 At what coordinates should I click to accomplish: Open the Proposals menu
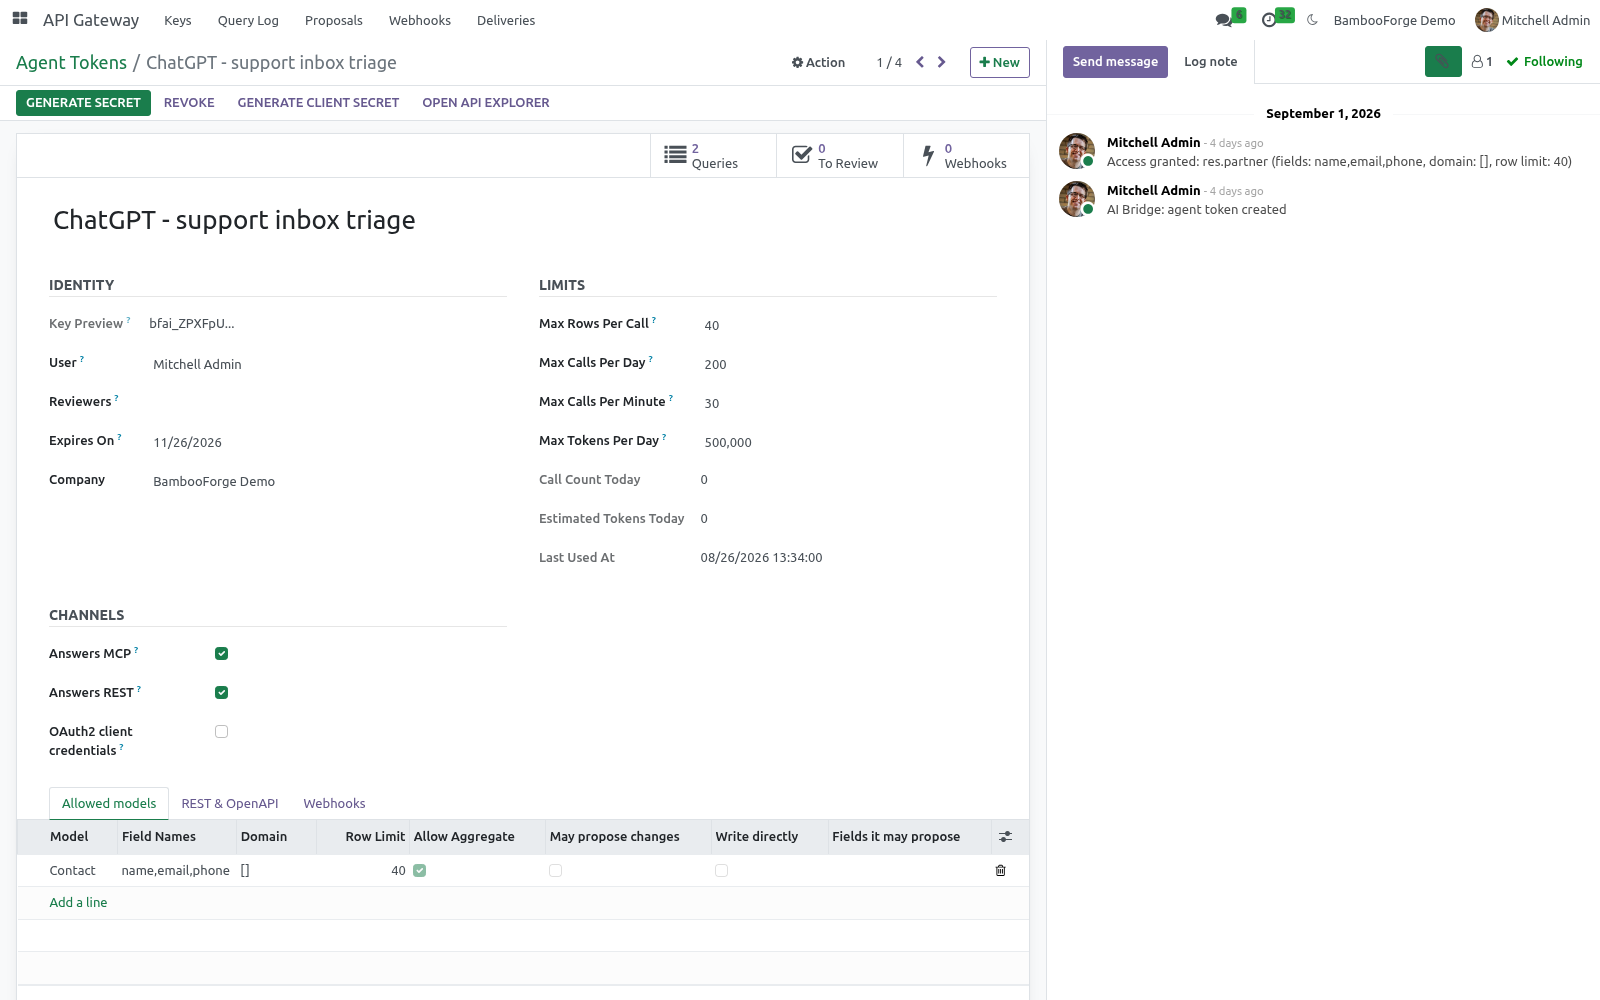coord(334,20)
